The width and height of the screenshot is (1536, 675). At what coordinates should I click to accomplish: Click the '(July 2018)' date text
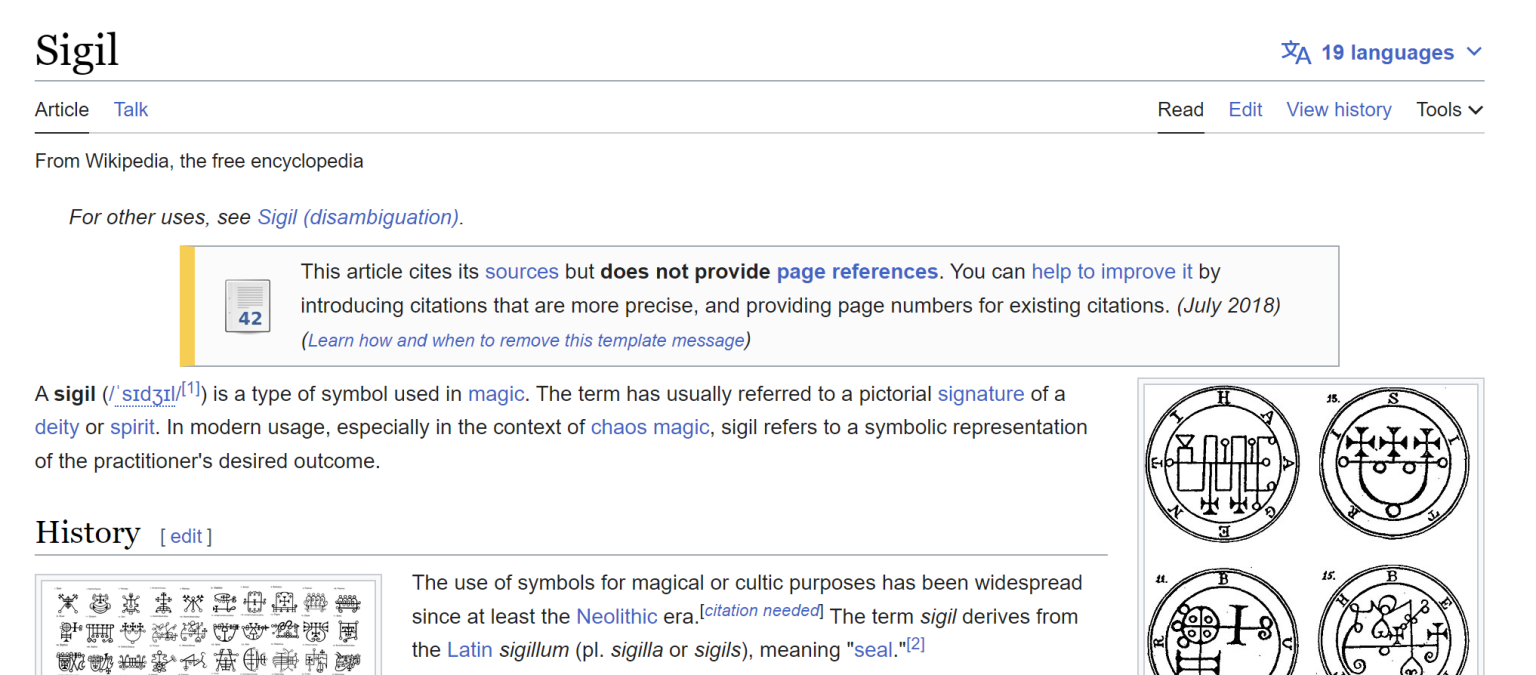click(1228, 306)
